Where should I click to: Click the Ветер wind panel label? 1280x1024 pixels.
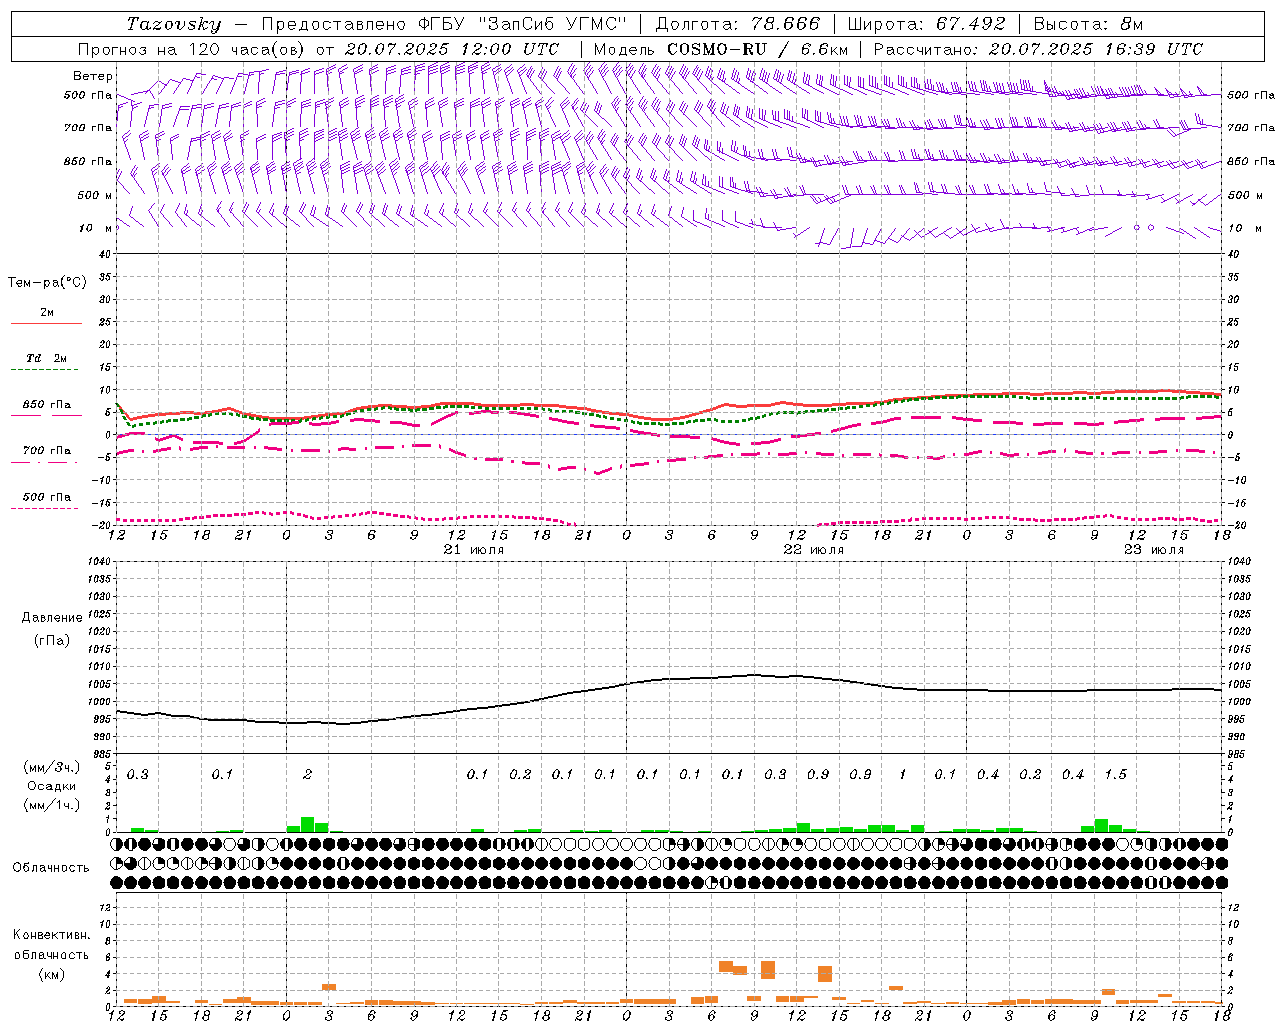pyautogui.click(x=93, y=76)
